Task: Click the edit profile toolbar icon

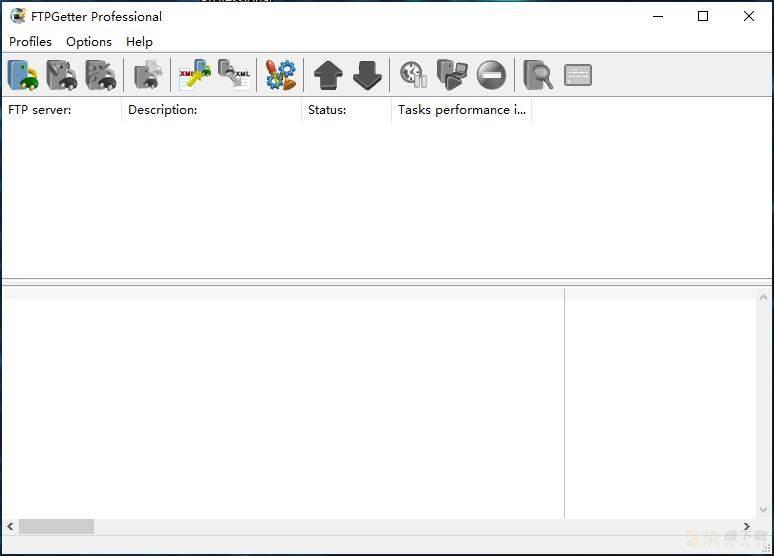Action: (62, 75)
